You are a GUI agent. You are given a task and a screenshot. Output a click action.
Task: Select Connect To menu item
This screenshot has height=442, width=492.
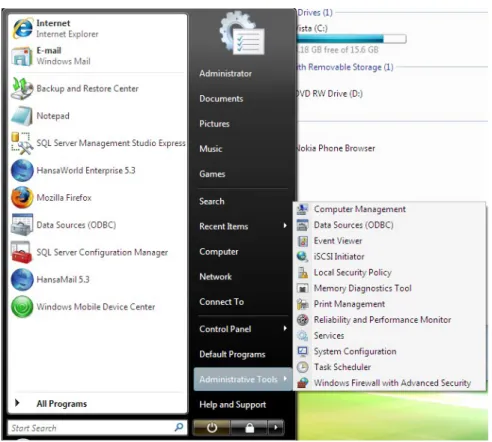pos(222,302)
